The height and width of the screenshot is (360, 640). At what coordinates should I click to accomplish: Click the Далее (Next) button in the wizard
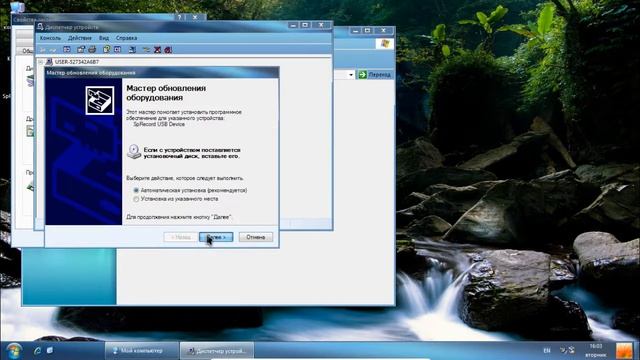click(x=216, y=237)
